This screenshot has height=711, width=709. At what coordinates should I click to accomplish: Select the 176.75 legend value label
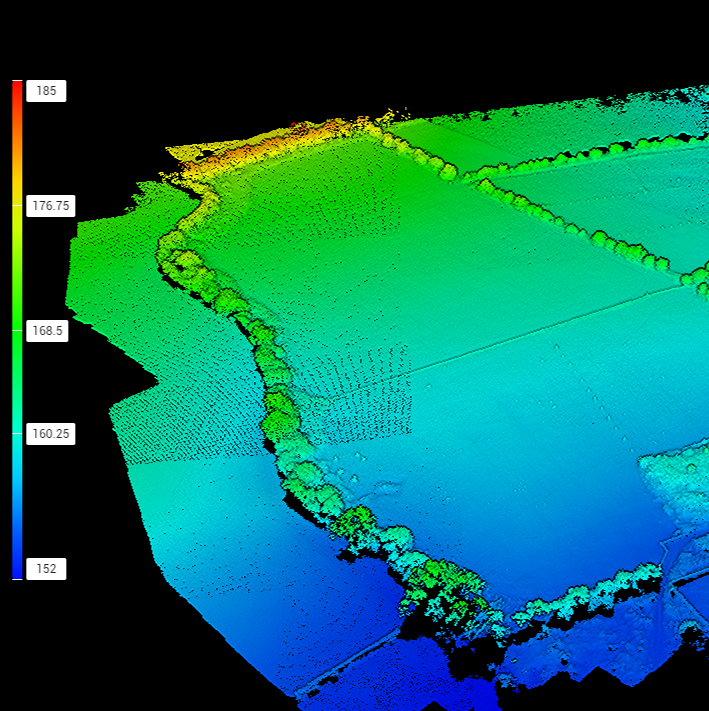click(51, 206)
